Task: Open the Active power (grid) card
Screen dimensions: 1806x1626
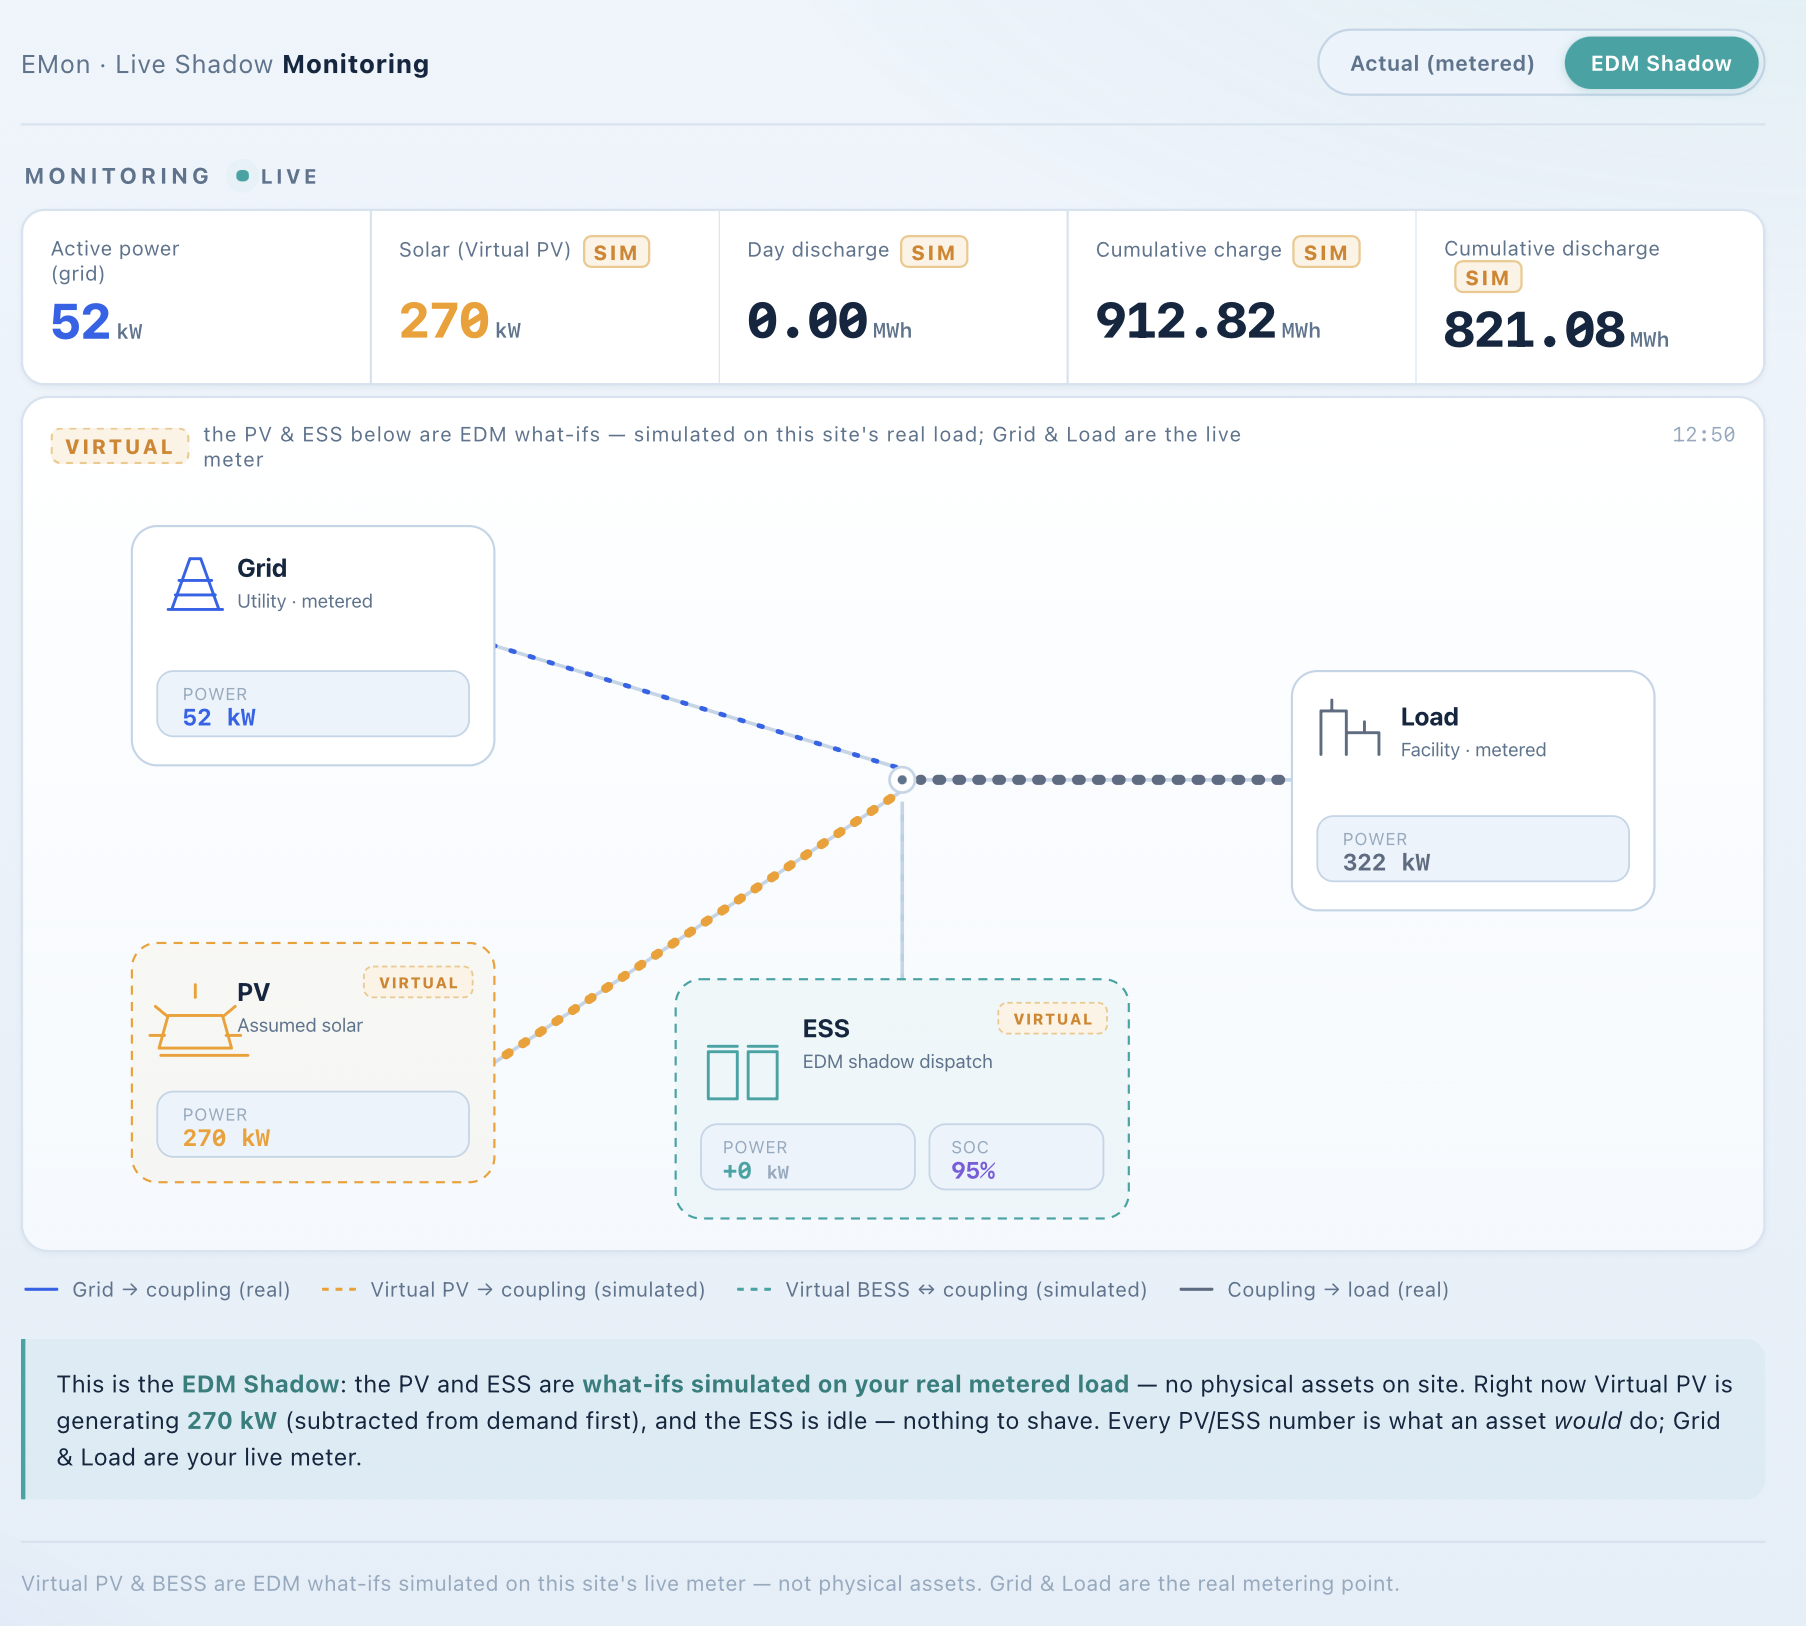Action: [197, 297]
